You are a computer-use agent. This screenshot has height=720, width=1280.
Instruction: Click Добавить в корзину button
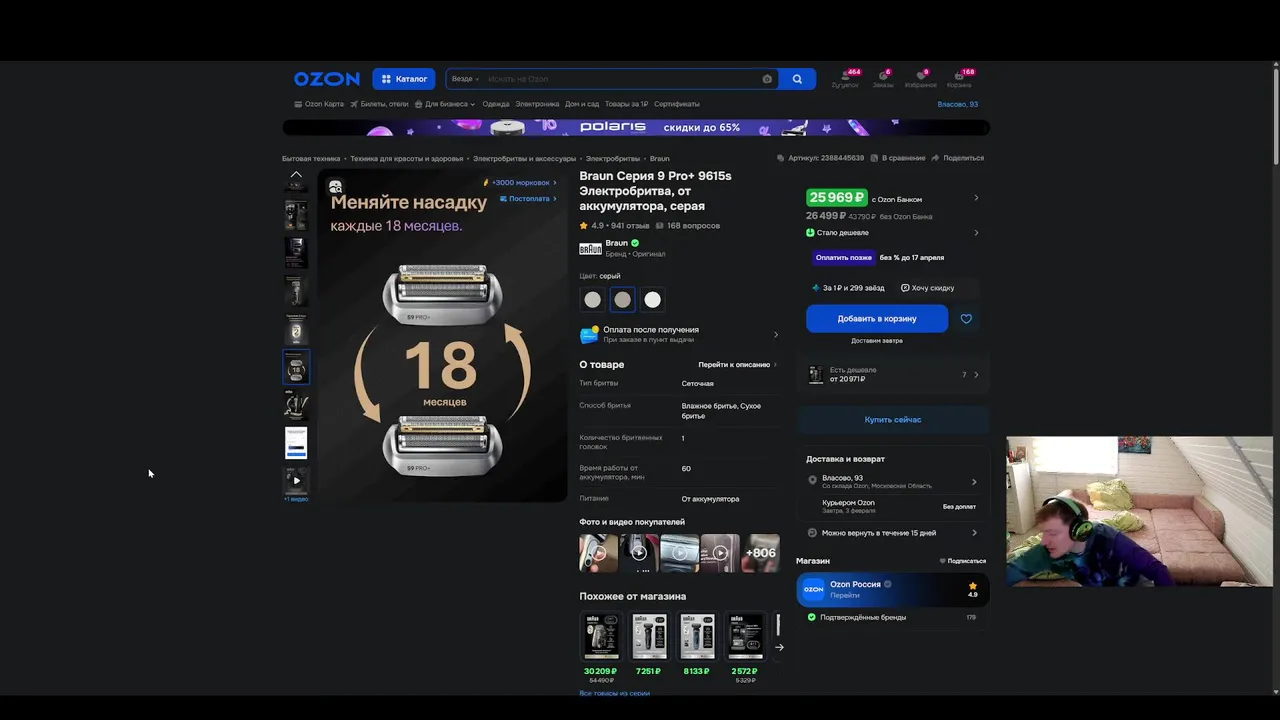click(x=877, y=319)
